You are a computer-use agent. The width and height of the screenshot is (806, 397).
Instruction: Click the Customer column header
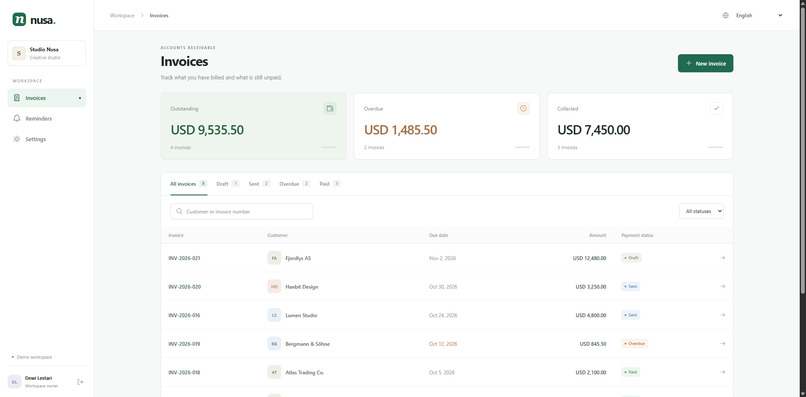[x=278, y=235]
